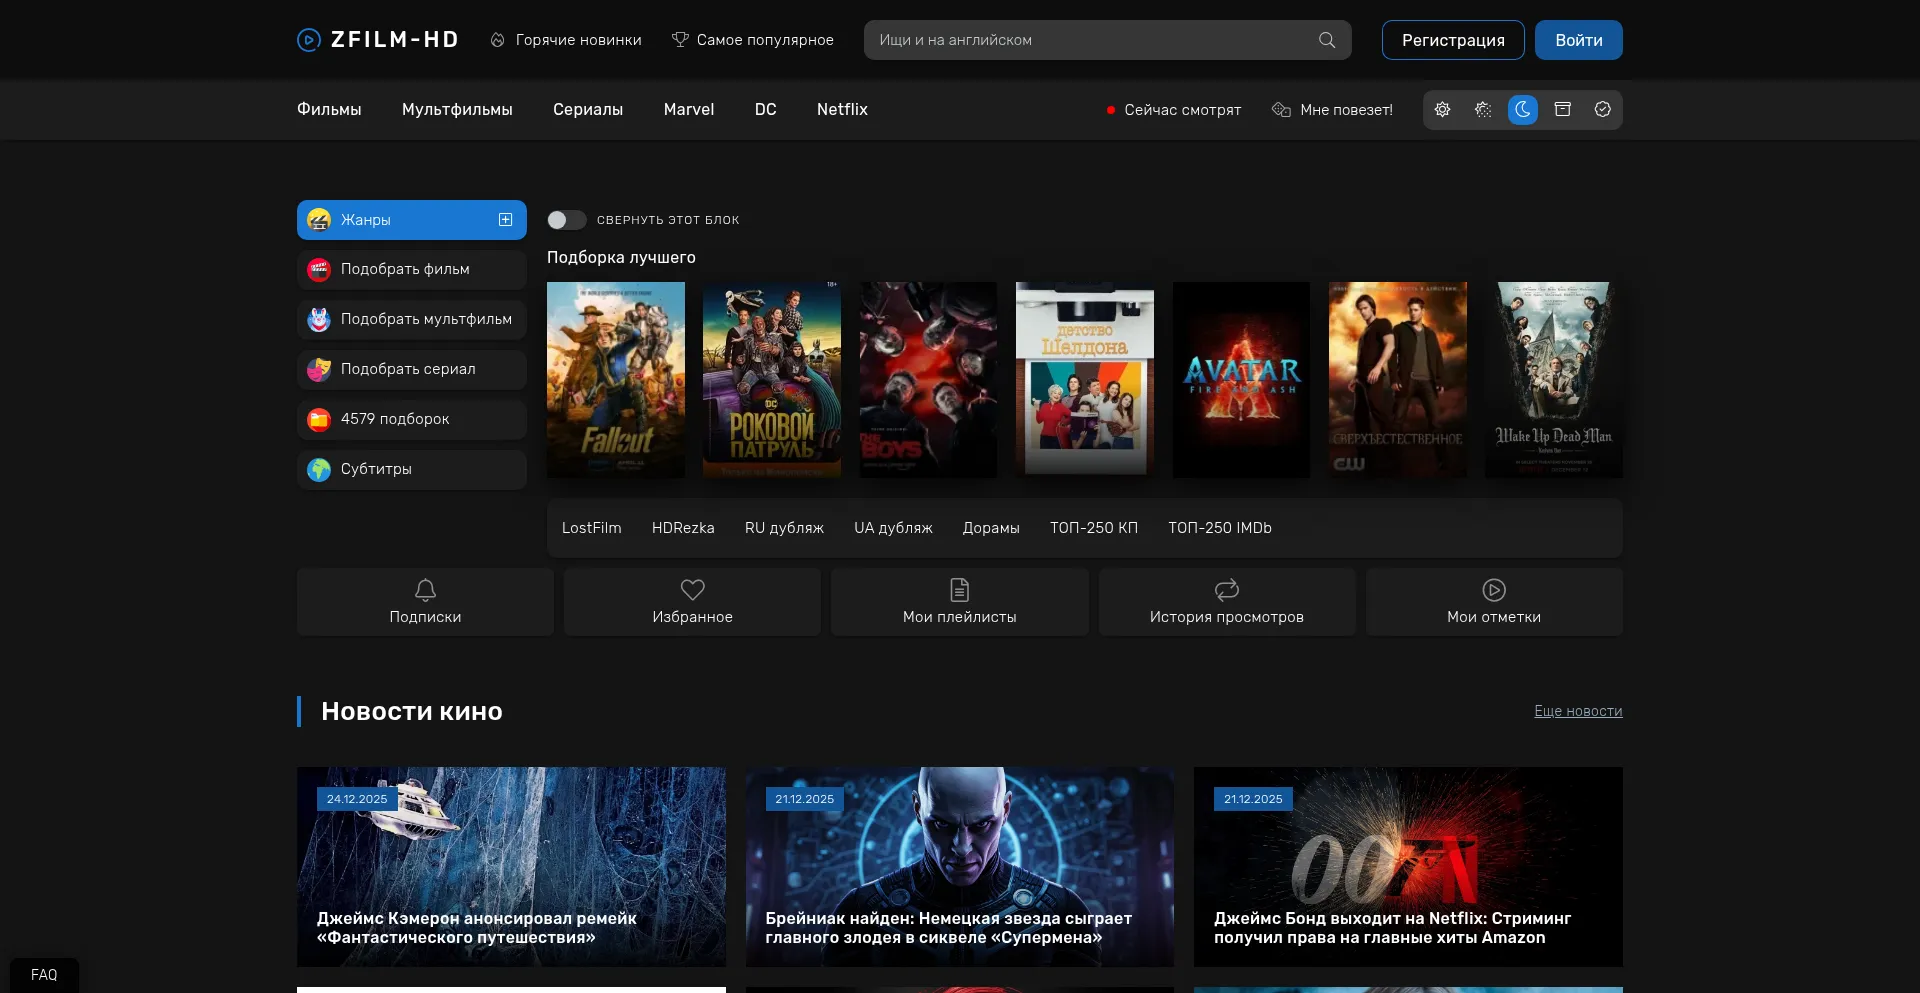This screenshot has height=993, width=1920.
Task: Open Подписки via the bell icon
Action: coord(425,600)
